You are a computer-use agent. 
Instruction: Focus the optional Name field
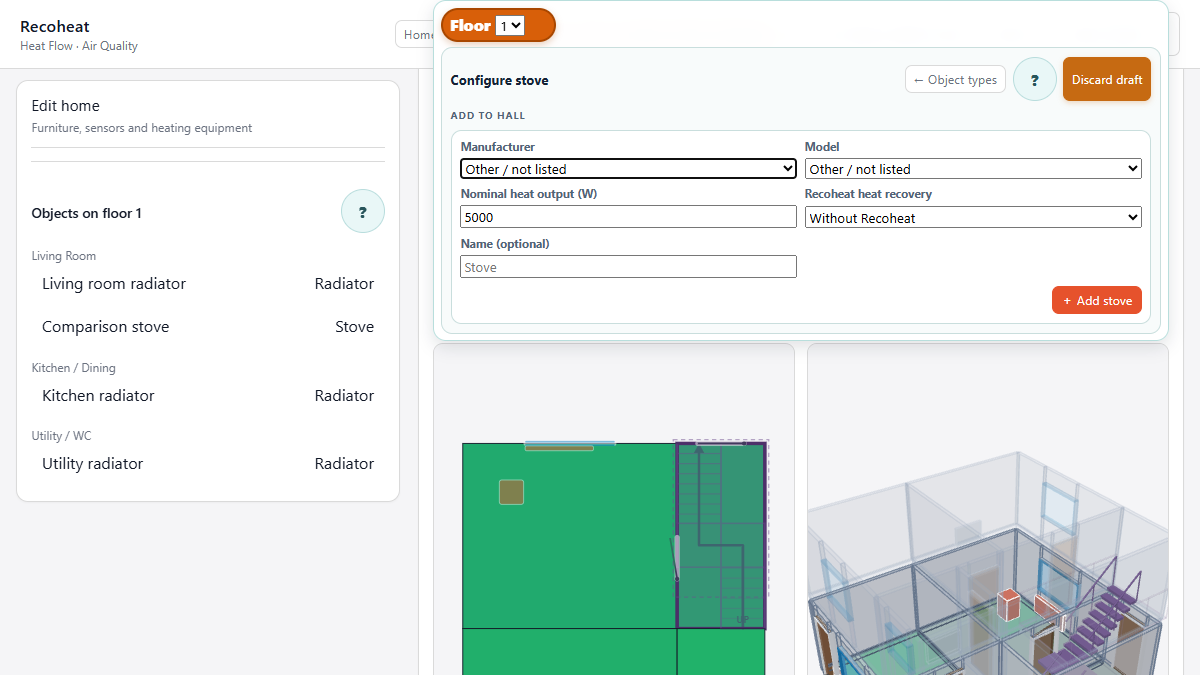pyautogui.click(x=629, y=266)
